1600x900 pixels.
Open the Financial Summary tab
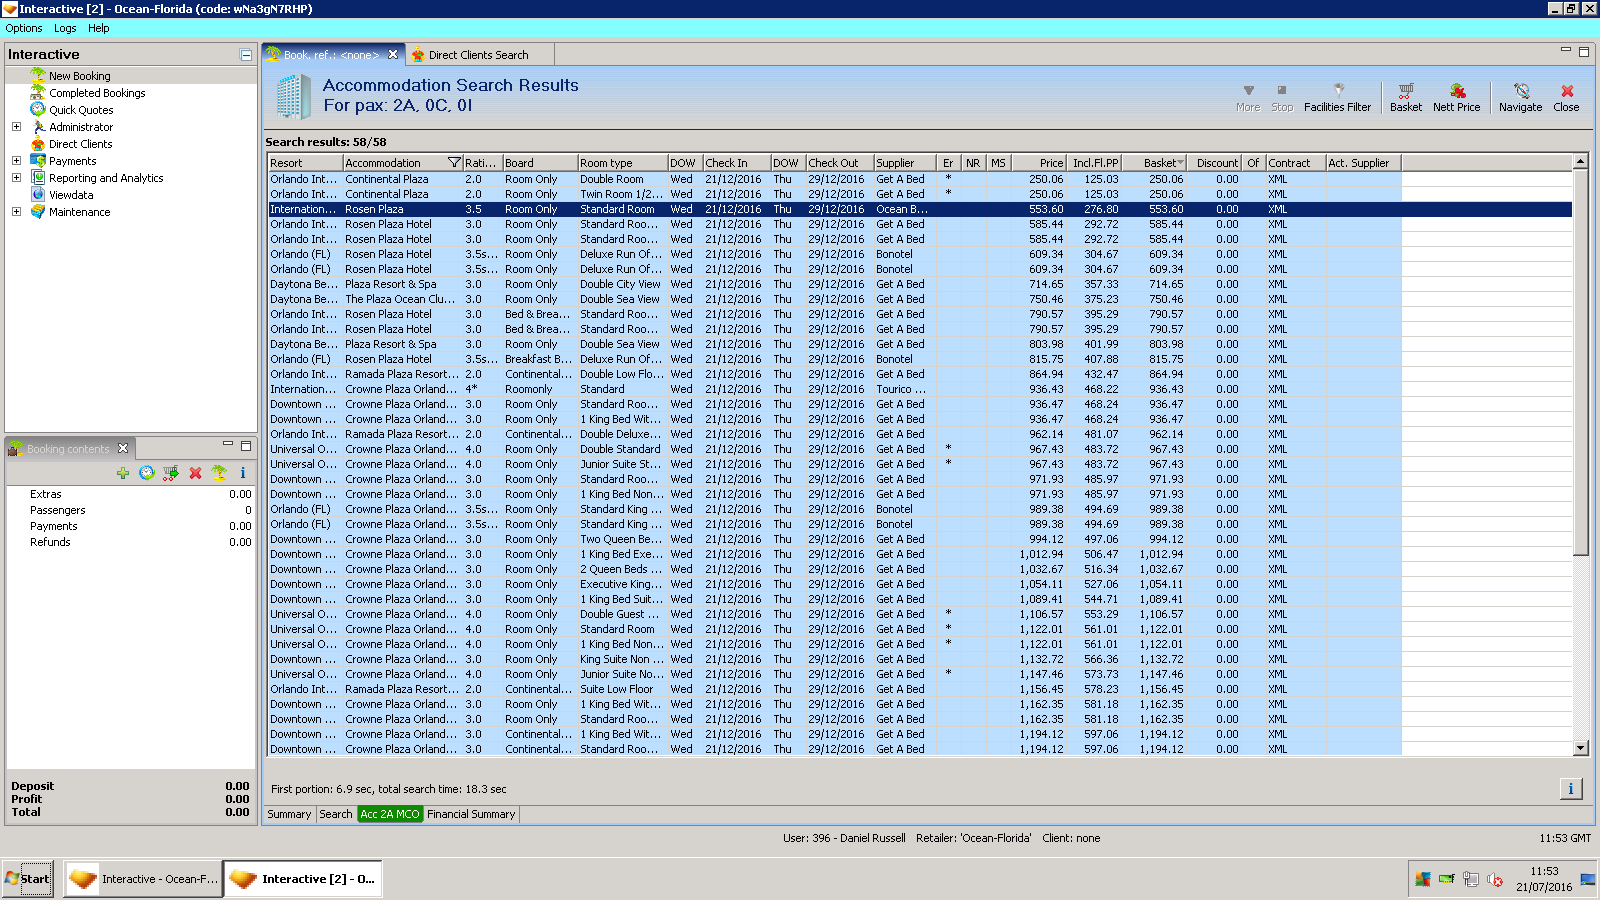coord(471,814)
